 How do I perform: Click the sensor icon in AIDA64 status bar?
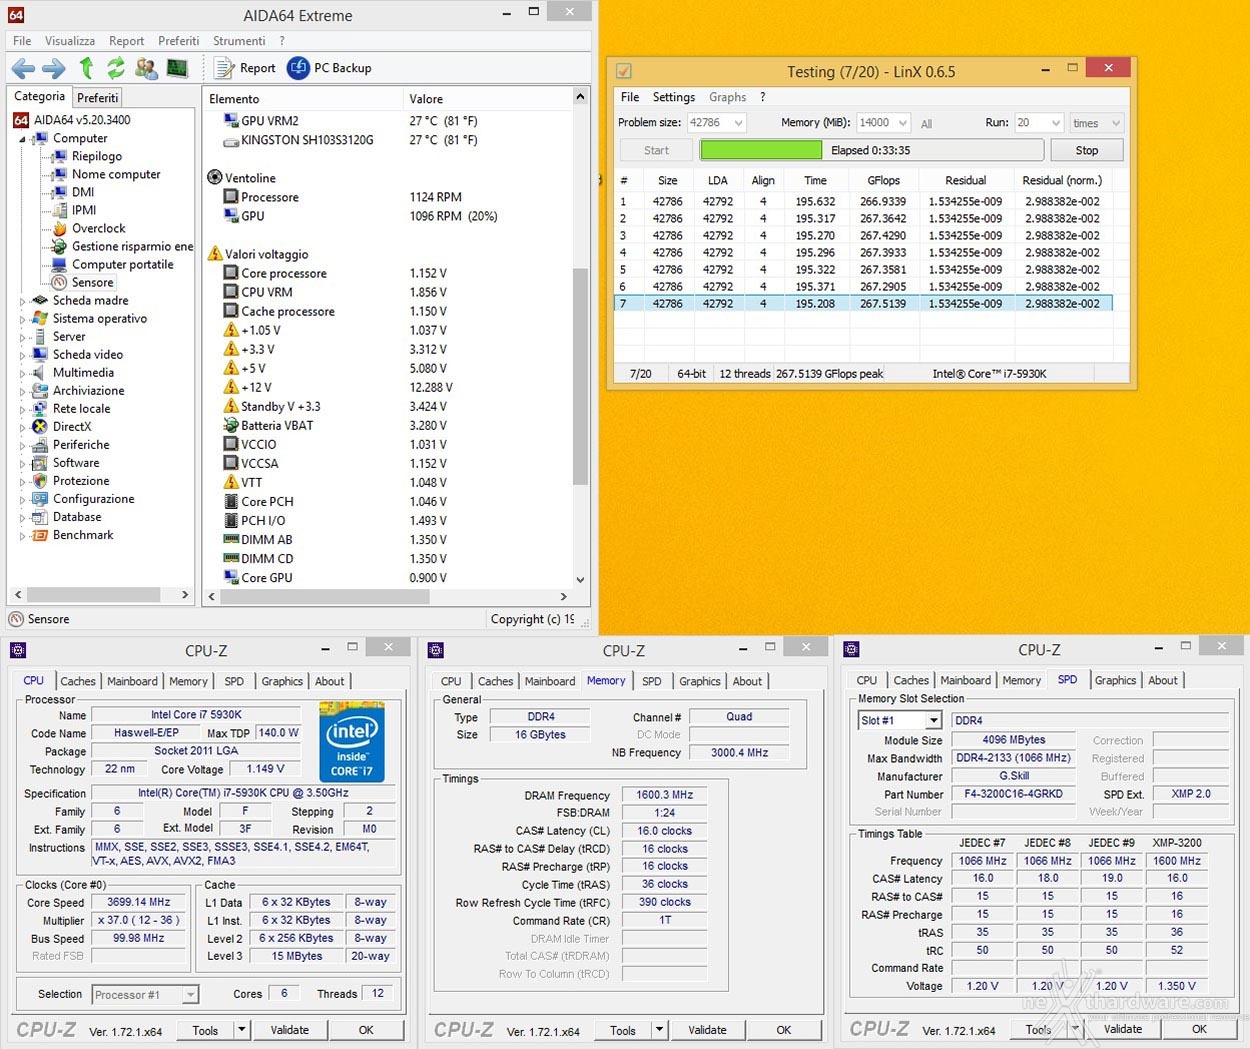(x=16, y=619)
